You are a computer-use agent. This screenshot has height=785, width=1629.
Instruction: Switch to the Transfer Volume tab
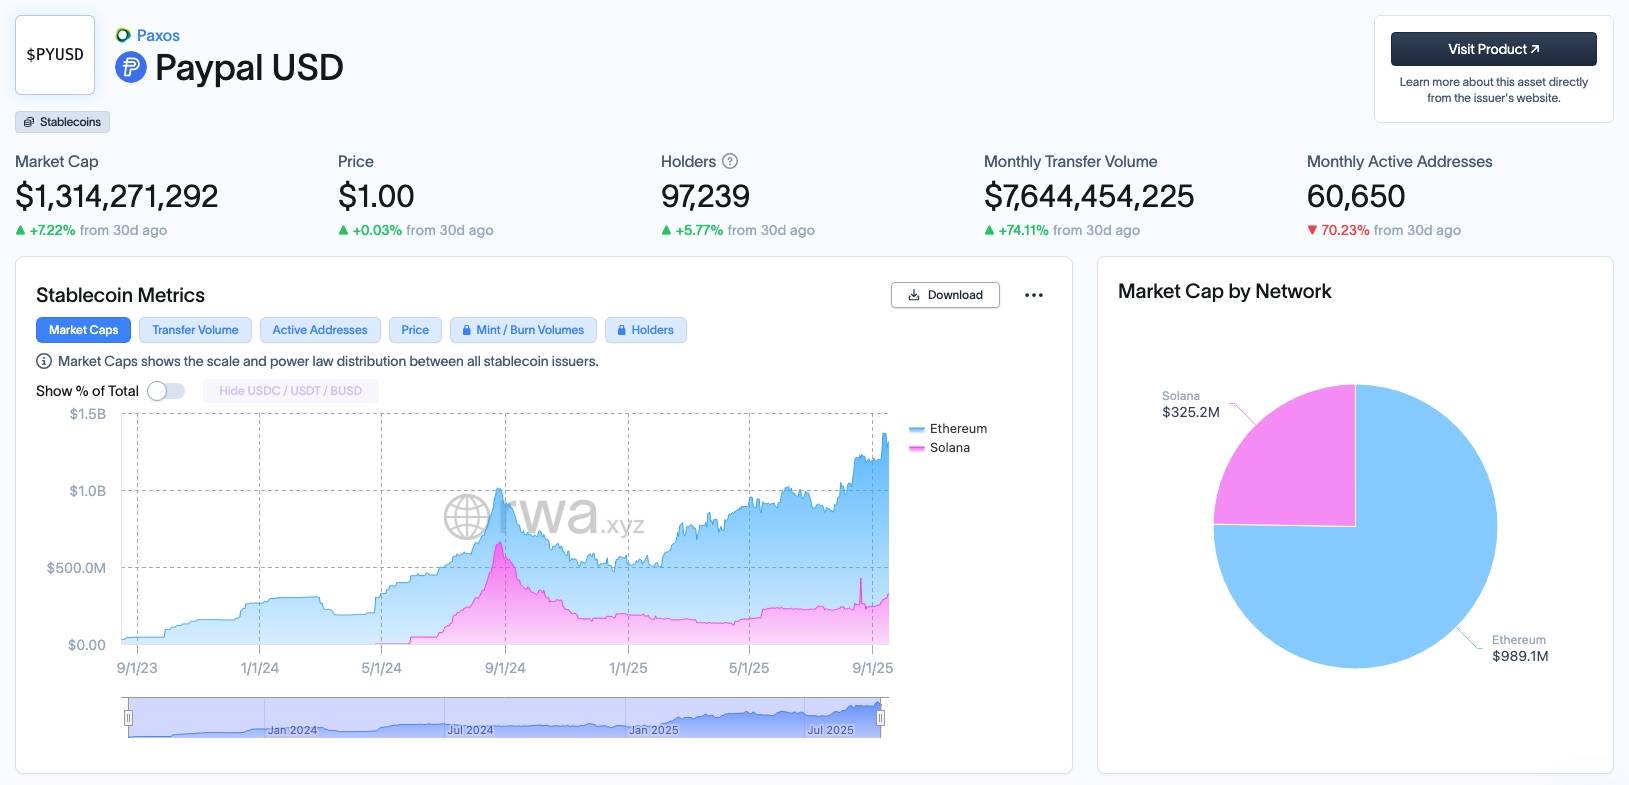pos(195,330)
